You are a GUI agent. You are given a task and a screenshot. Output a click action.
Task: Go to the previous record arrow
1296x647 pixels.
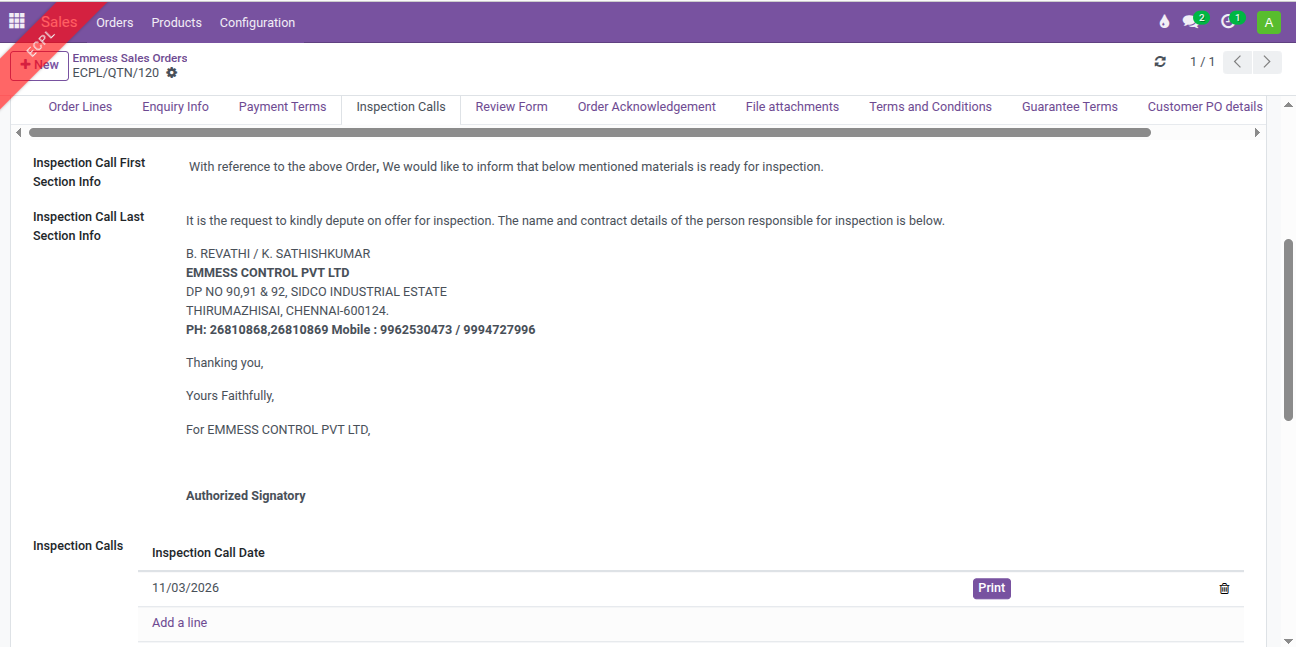point(1237,62)
